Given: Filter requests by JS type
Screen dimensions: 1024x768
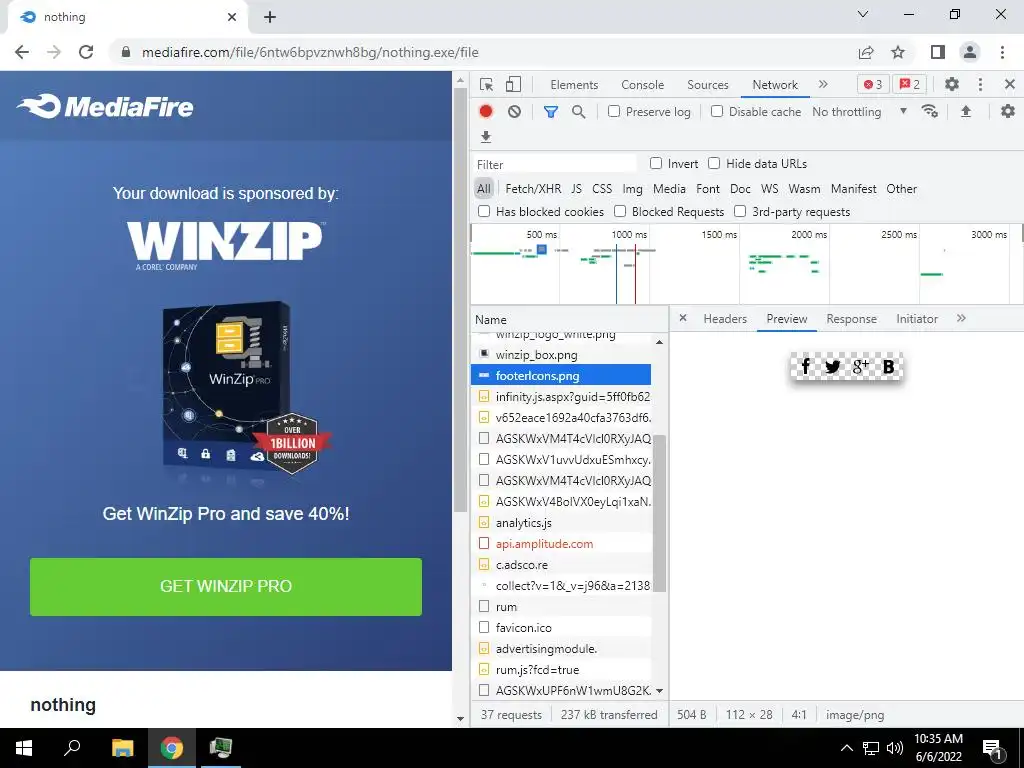Looking at the screenshot, I should [576, 189].
